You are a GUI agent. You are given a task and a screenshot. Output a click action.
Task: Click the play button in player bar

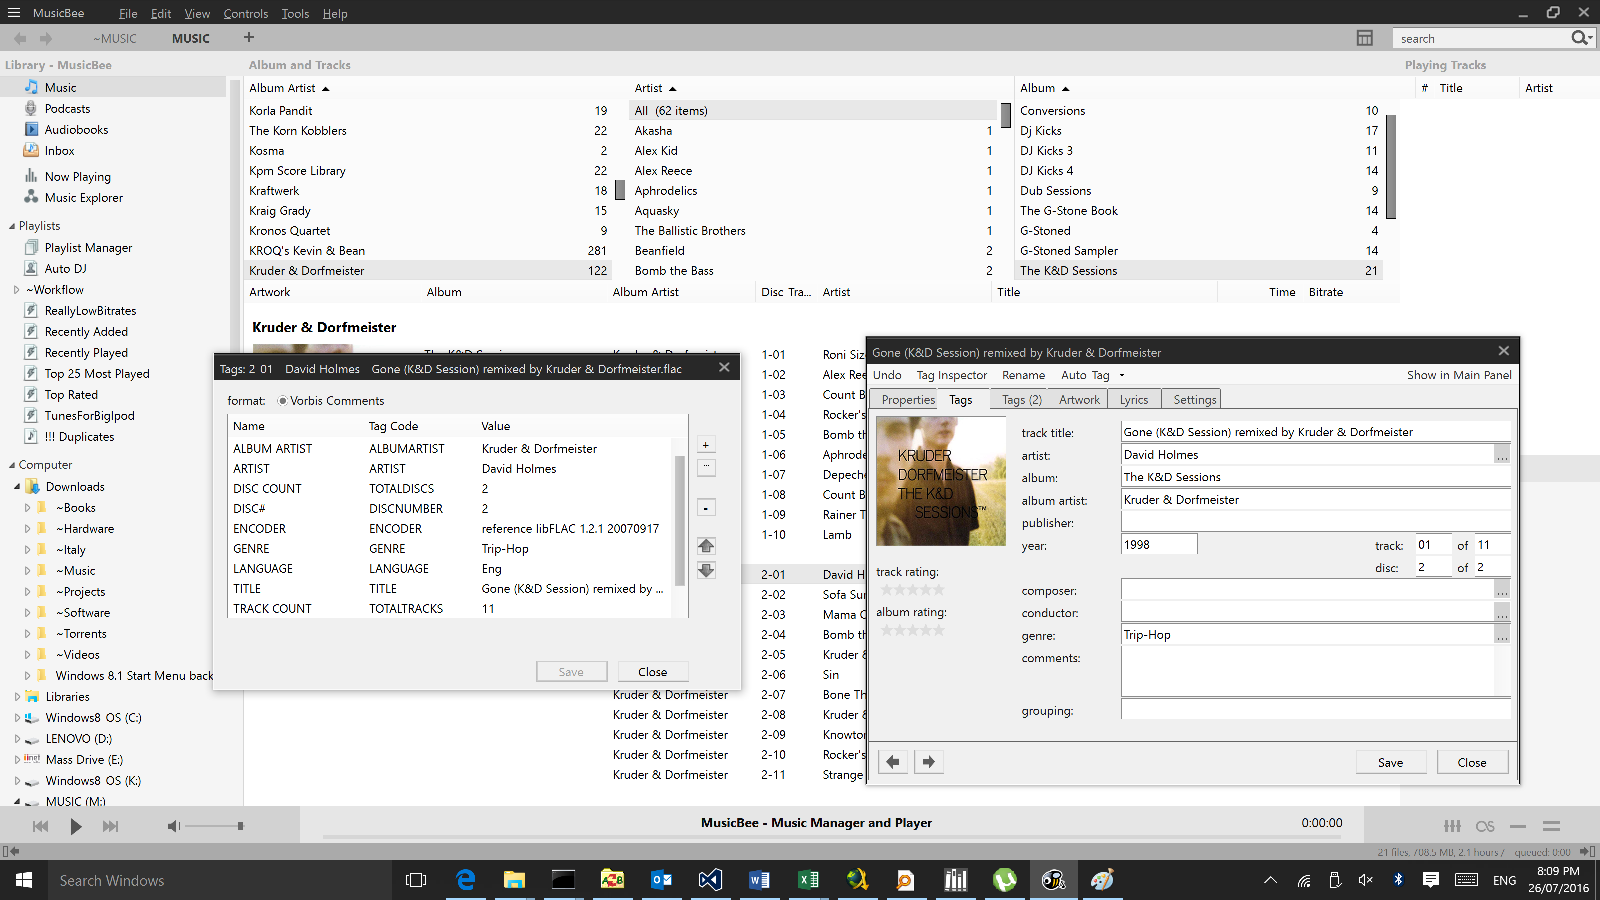(x=76, y=826)
